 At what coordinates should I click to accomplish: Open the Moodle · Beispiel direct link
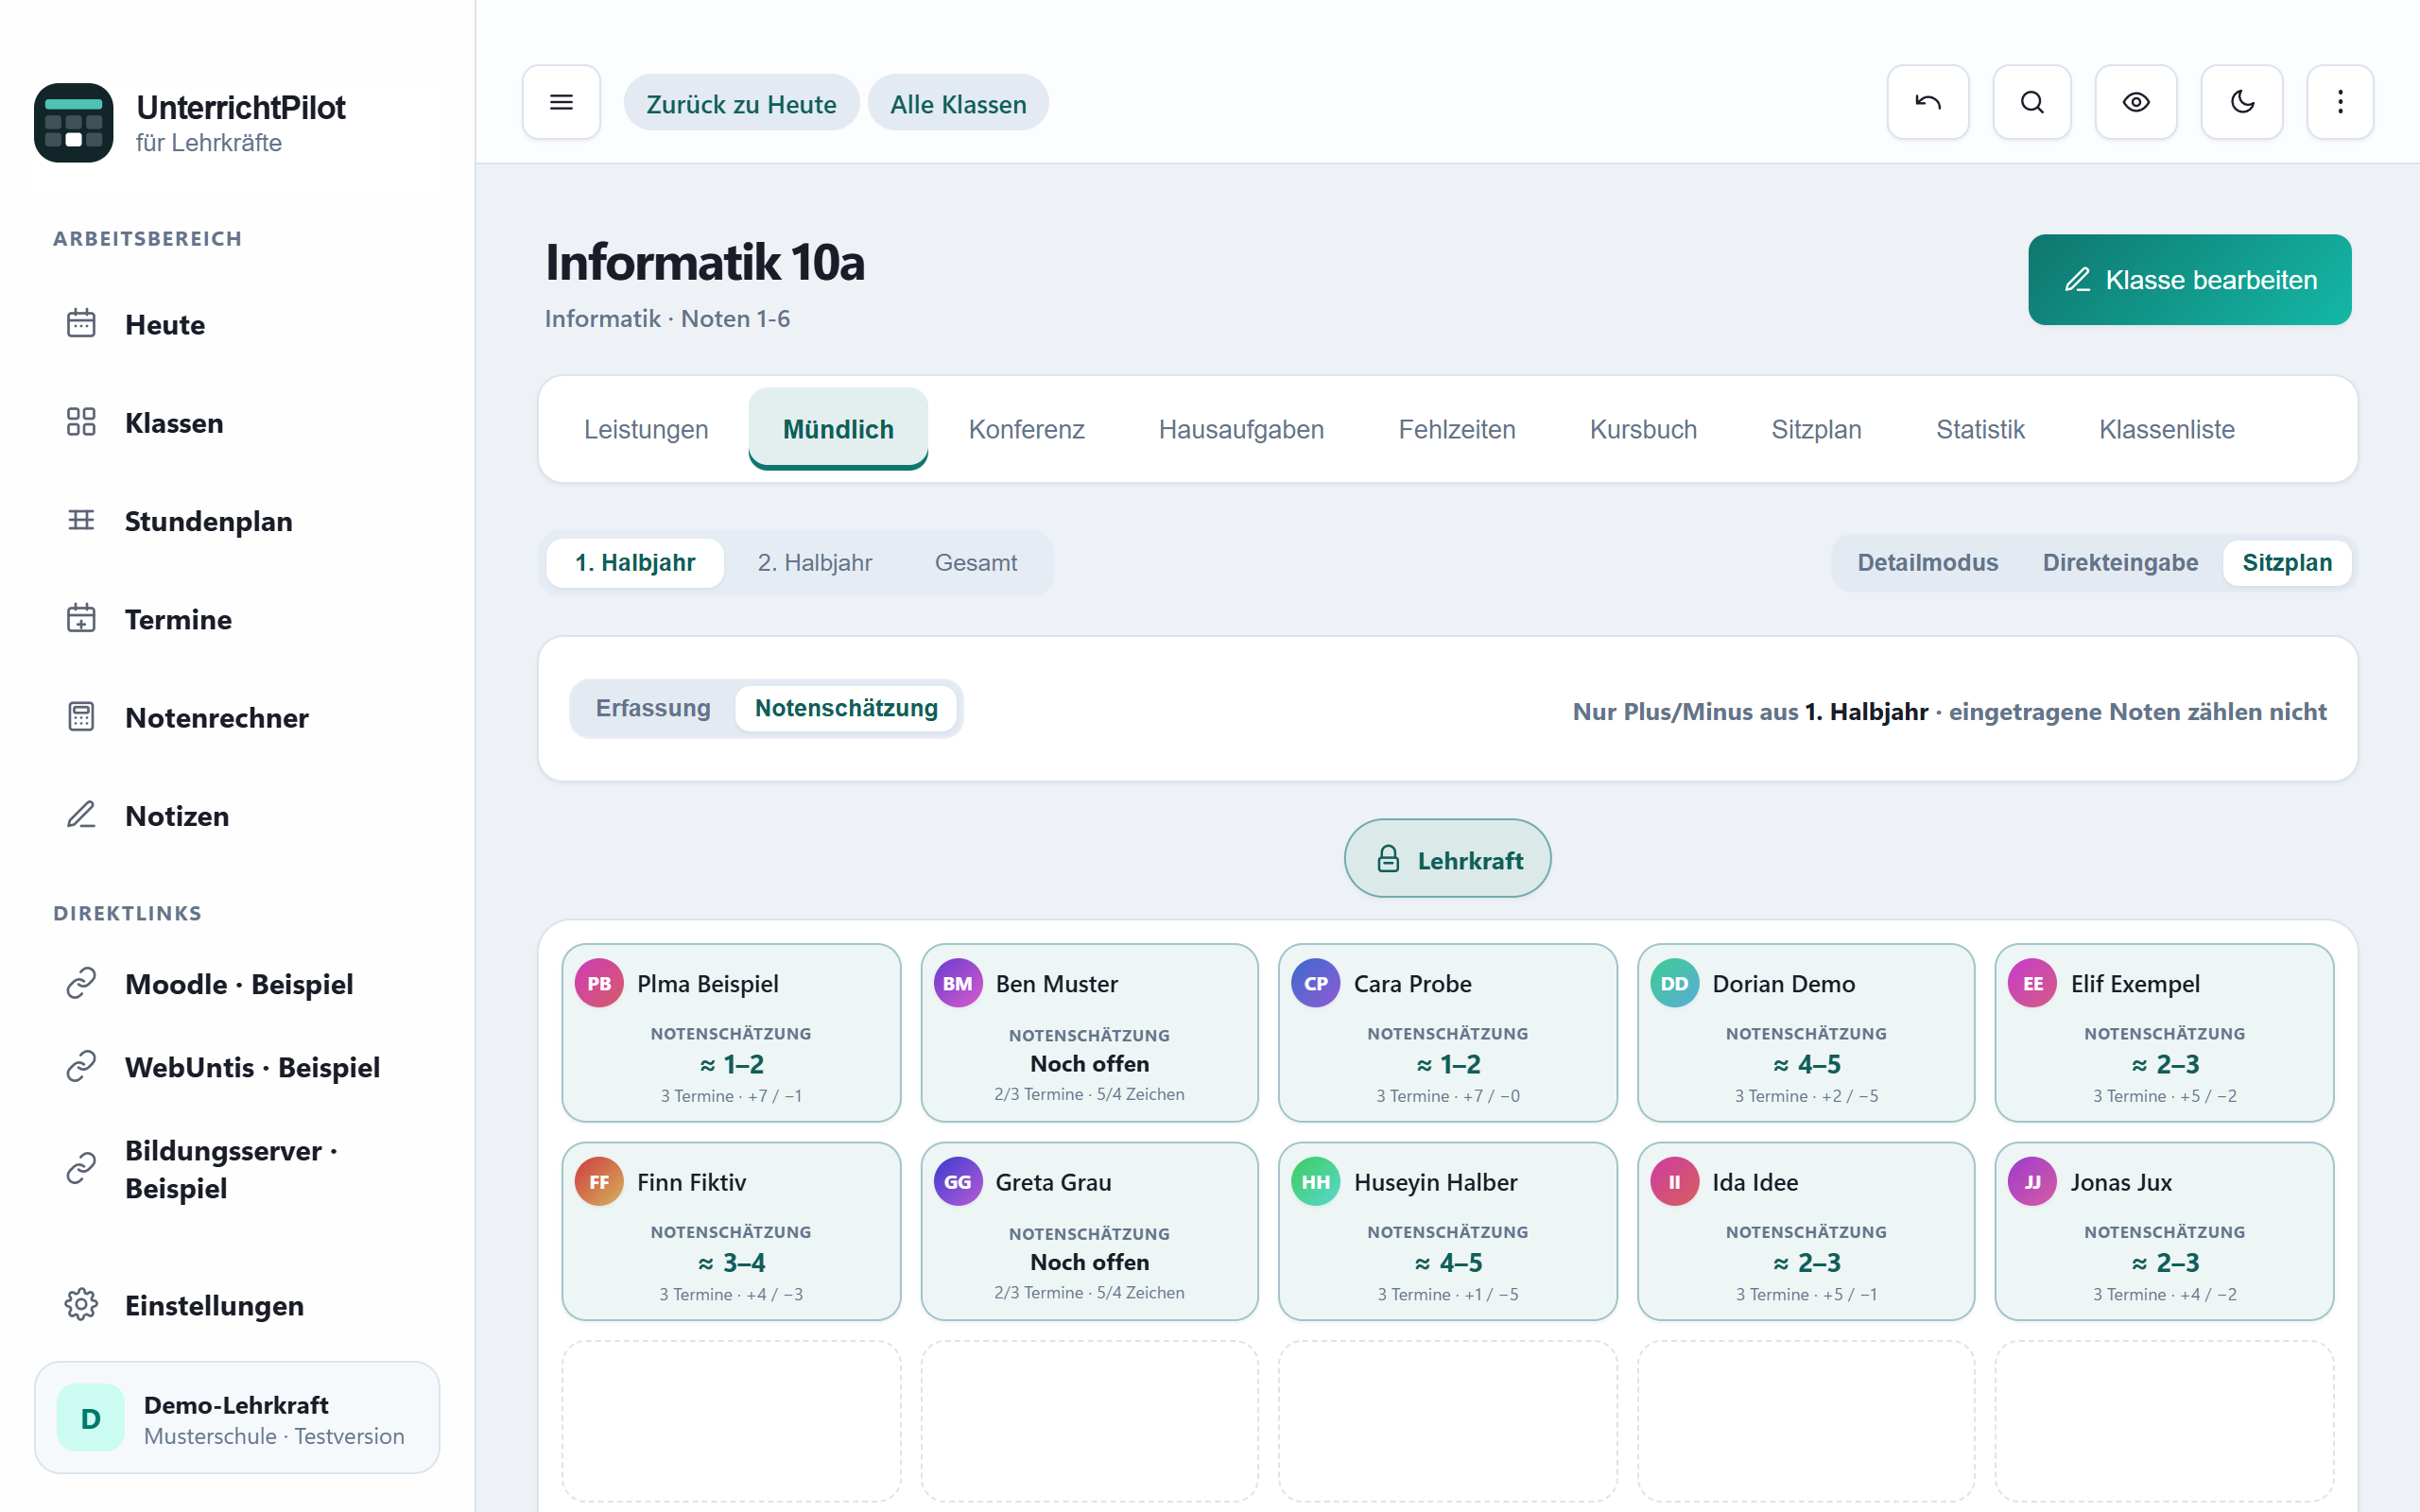[x=237, y=984]
